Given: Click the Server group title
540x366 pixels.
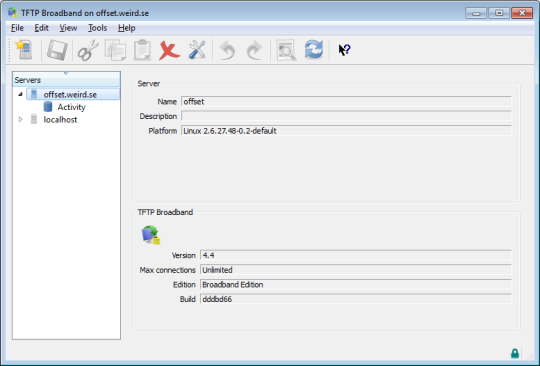Looking at the screenshot, I should pyautogui.click(x=148, y=84).
